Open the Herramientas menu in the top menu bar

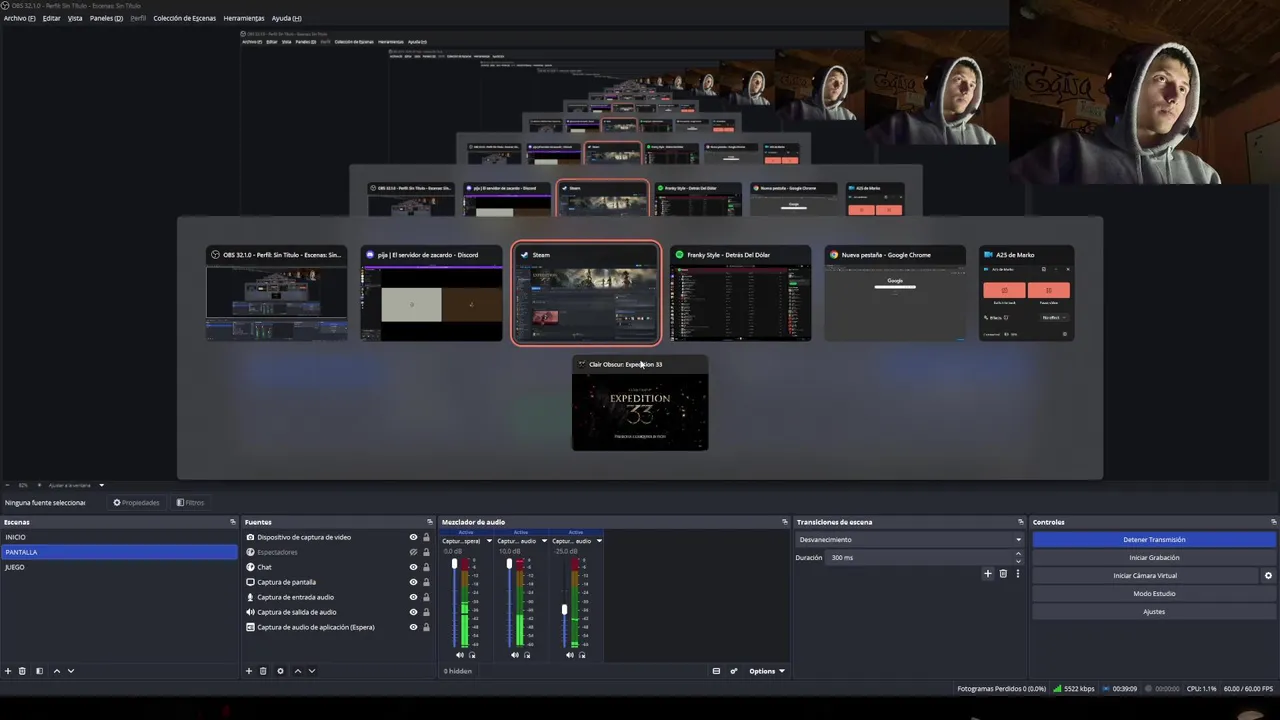244,18
